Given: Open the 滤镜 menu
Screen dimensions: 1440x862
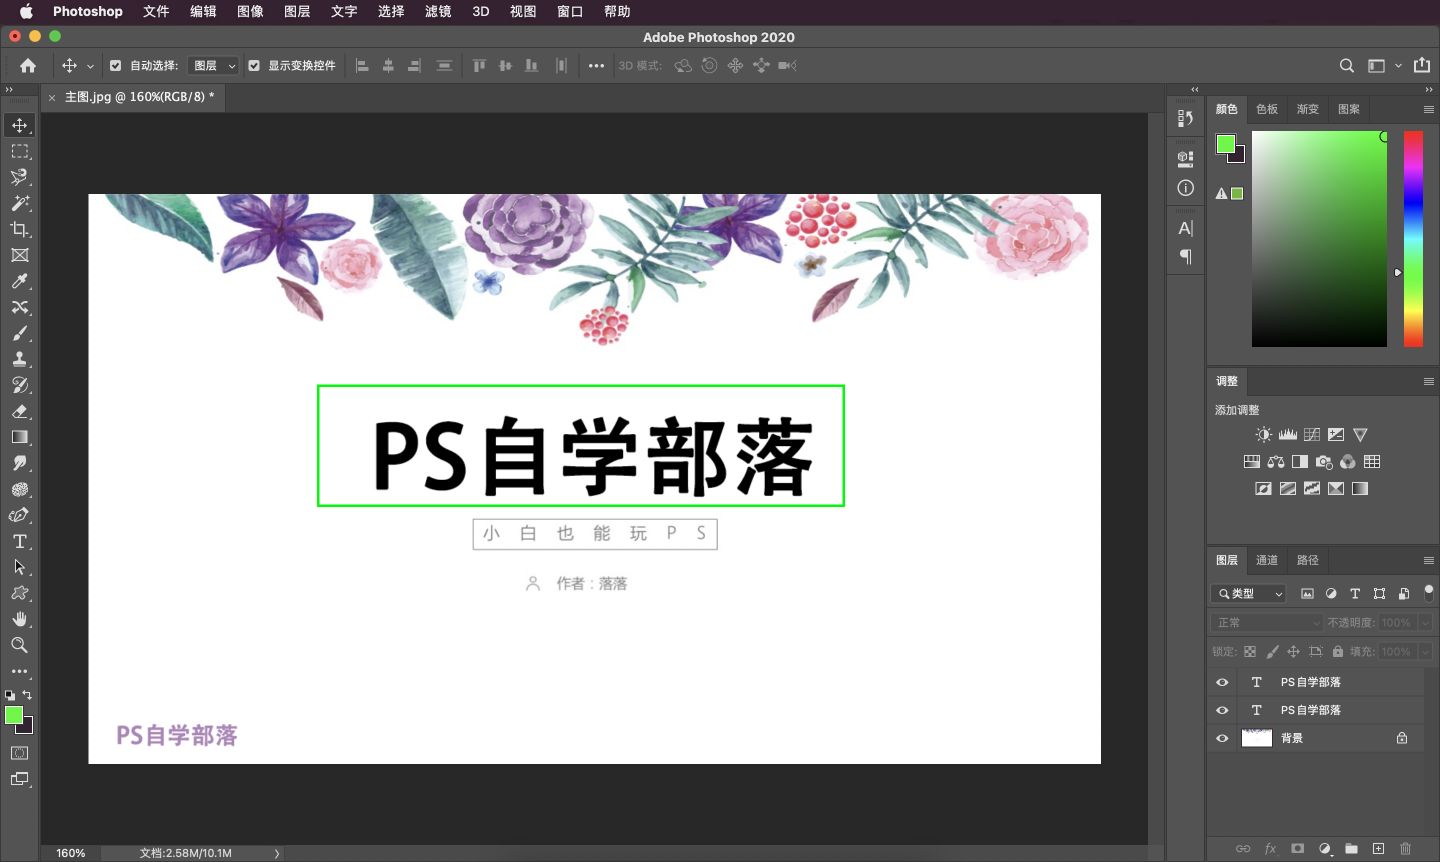Looking at the screenshot, I should tap(437, 11).
